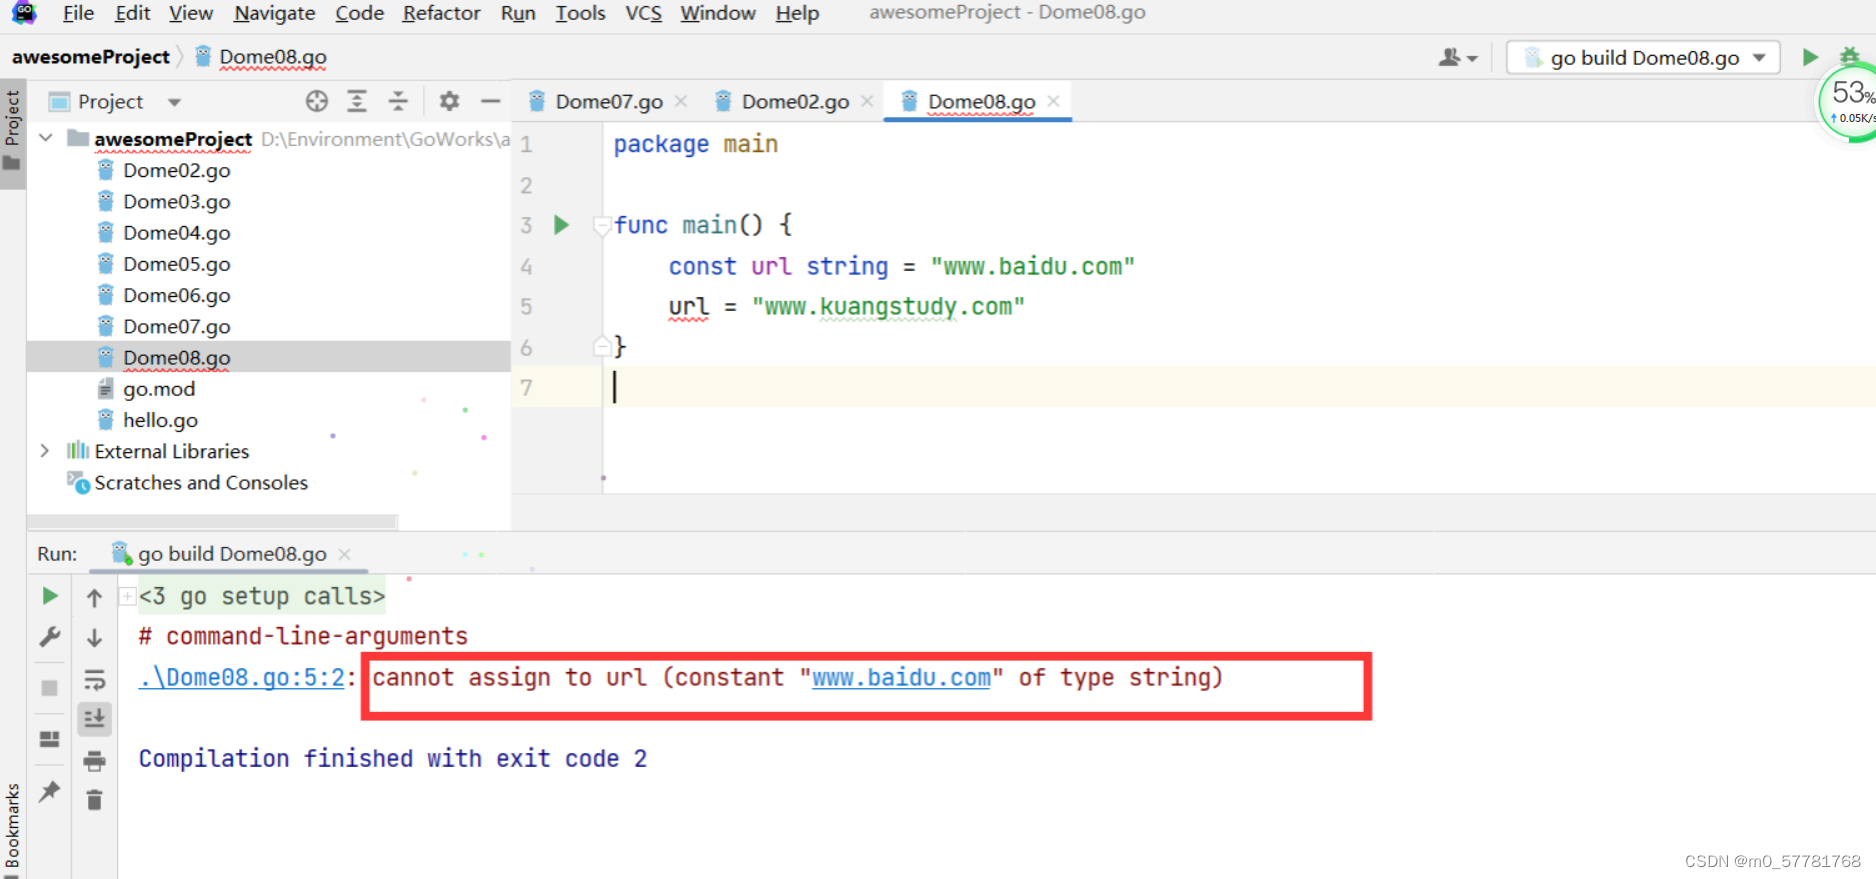Viewport: 1876px width, 879px height.
Task: Click the 53% network speed overlay widget
Action: pos(1848,102)
